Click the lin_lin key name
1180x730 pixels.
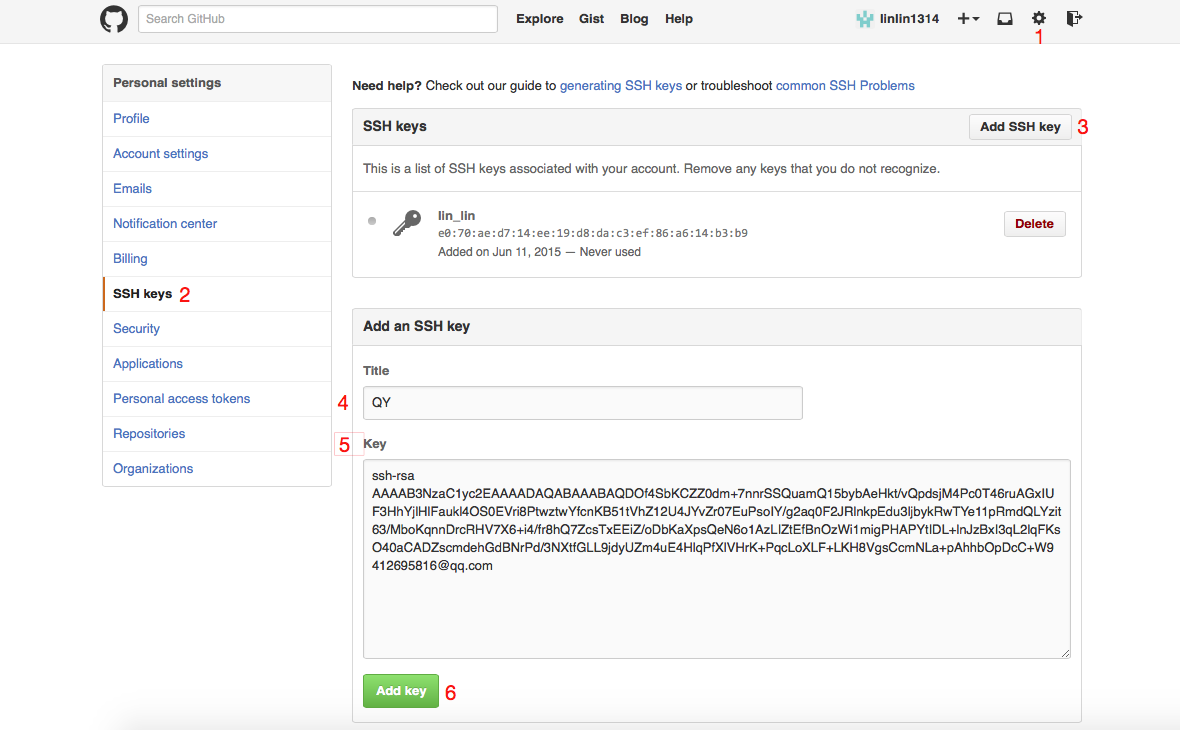456,216
